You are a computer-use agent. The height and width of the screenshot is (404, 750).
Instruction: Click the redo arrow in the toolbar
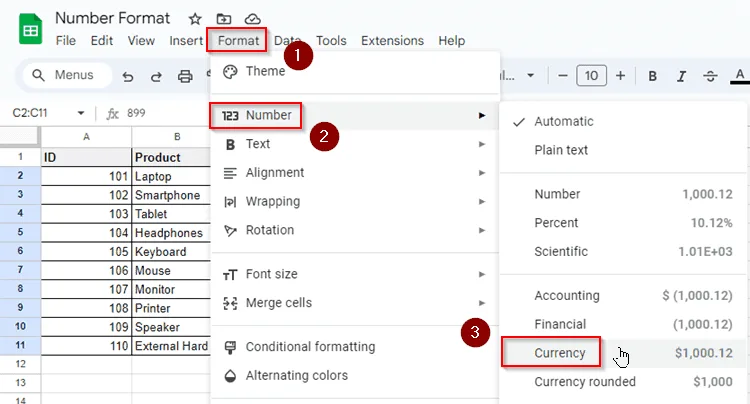pyautogui.click(x=156, y=76)
